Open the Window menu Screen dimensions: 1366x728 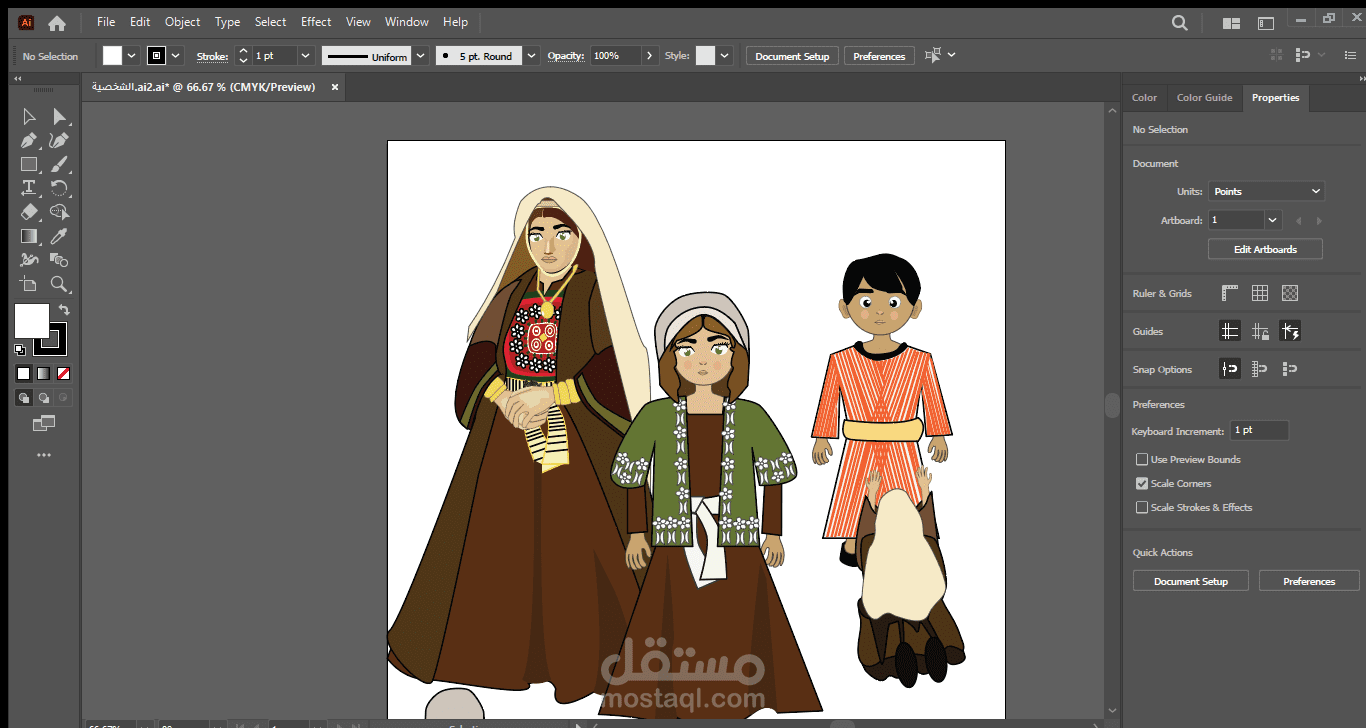tap(407, 22)
